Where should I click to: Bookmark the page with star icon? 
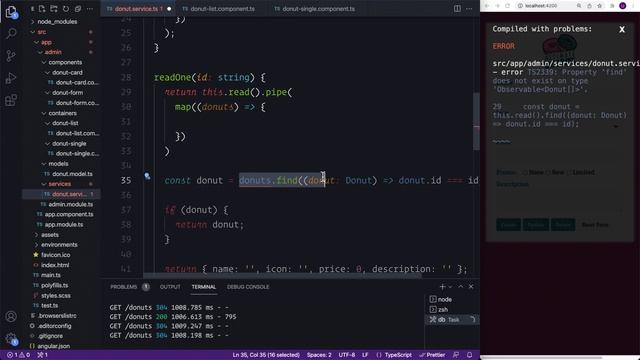tap(600, 6)
